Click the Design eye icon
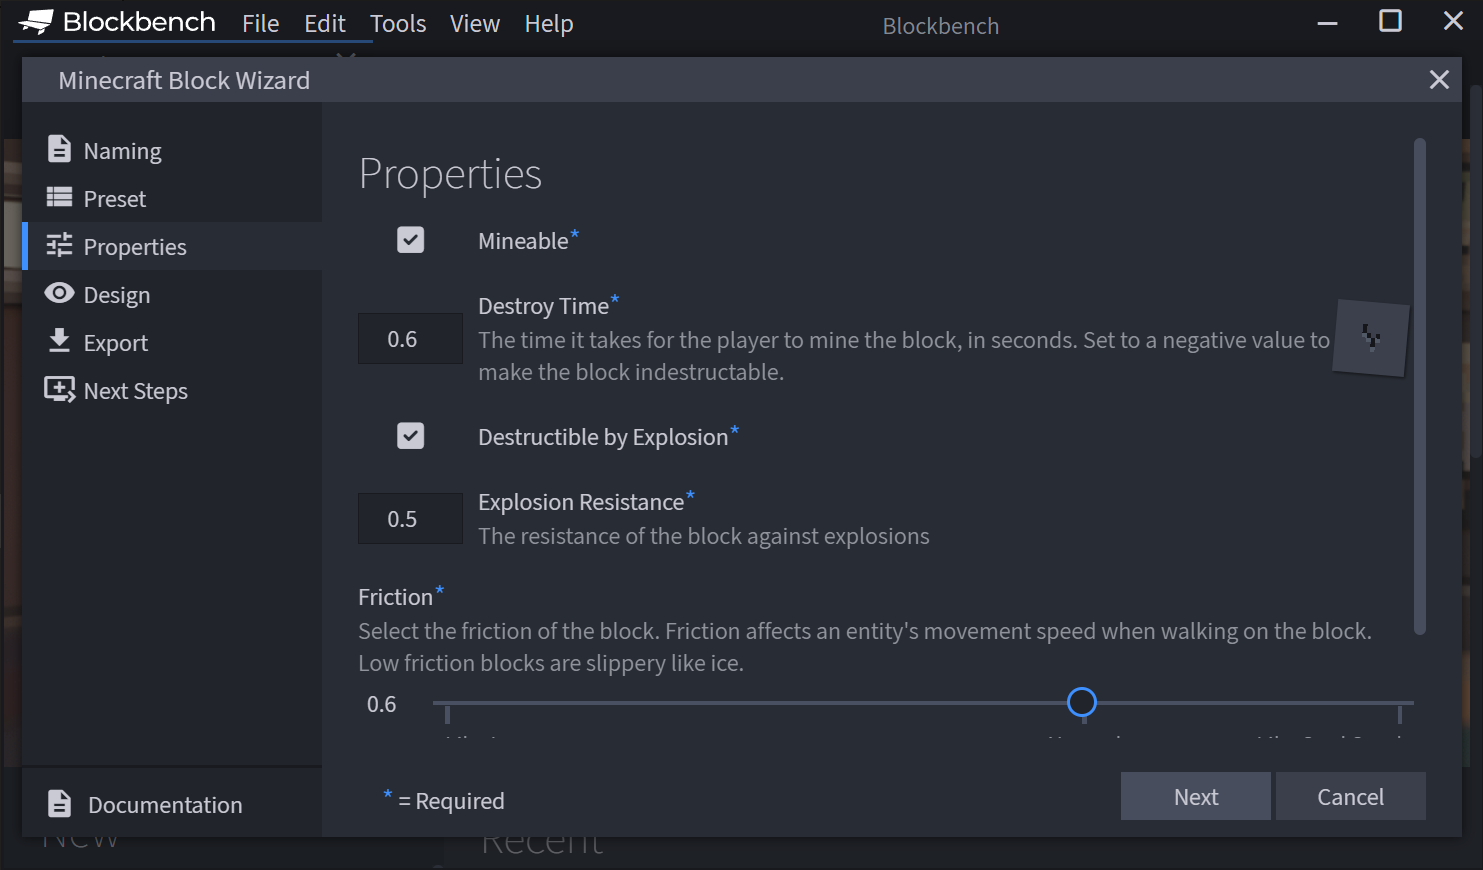1483x870 pixels. [x=60, y=293]
